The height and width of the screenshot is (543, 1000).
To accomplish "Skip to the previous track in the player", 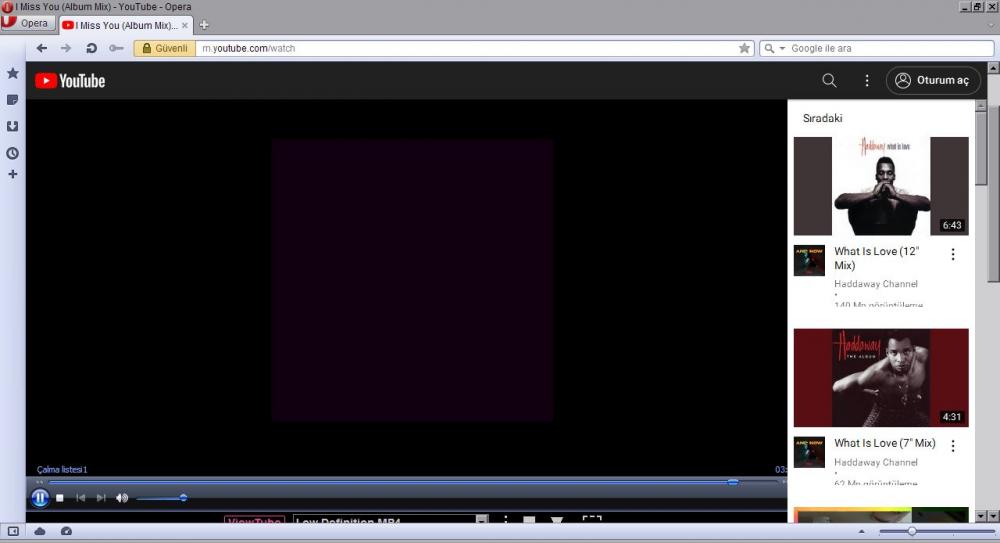I will (x=80, y=498).
